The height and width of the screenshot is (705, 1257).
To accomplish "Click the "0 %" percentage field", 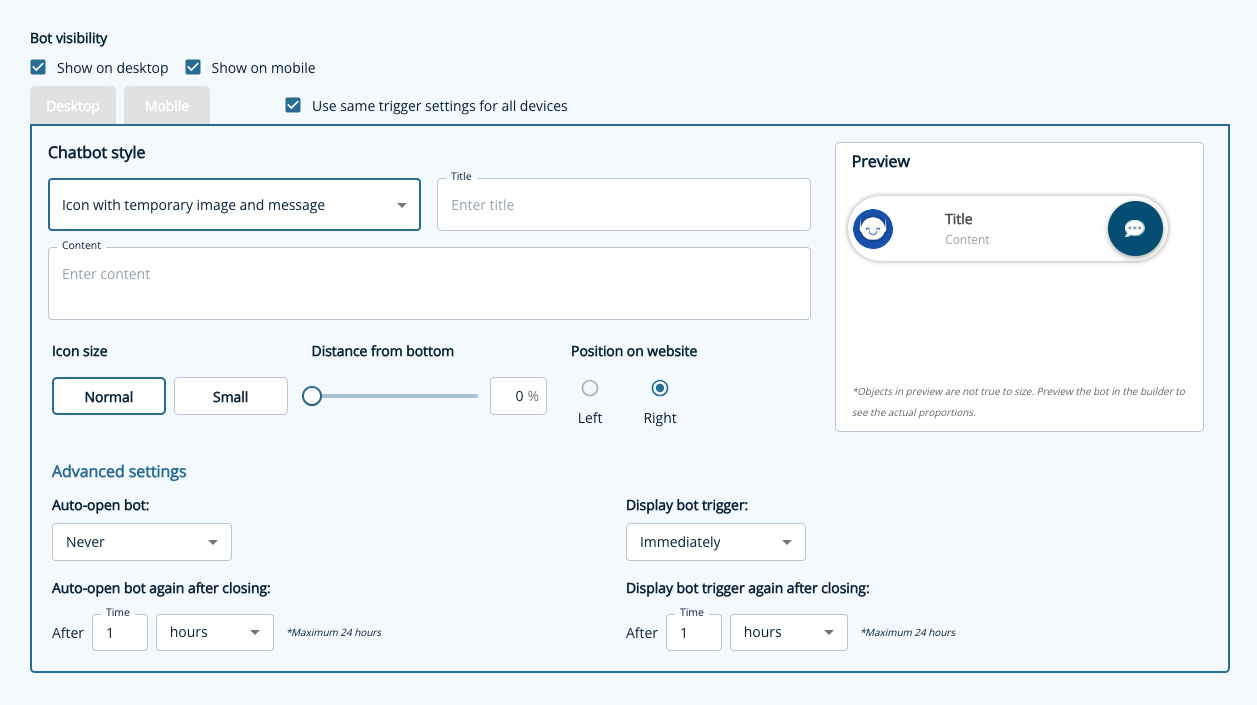I will (x=518, y=396).
